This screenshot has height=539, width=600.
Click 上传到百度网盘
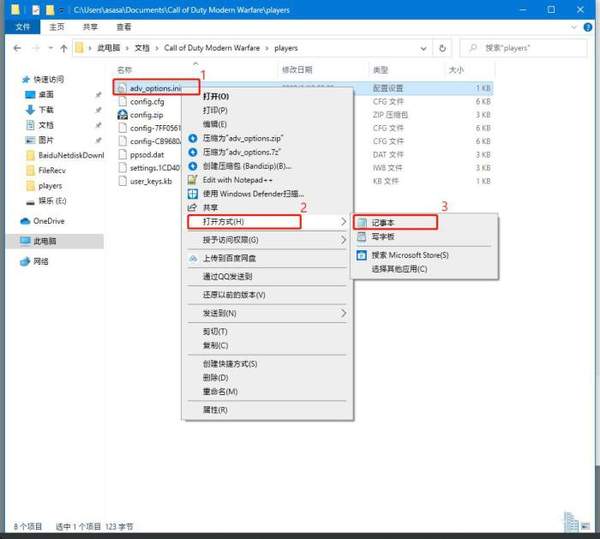point(267,258)
